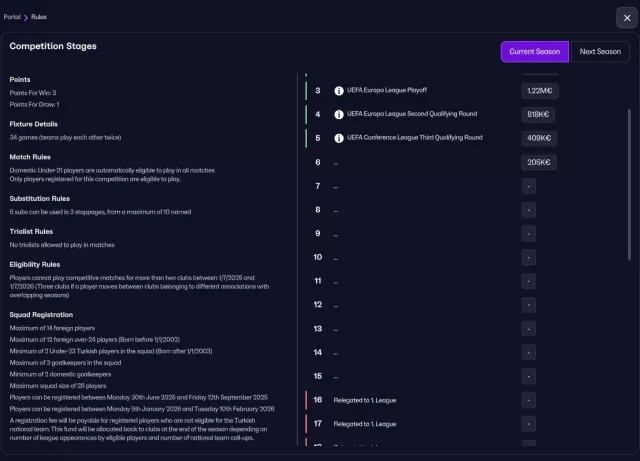
Task: Click the Substitution Rules heading
Action: coord(40,198)
